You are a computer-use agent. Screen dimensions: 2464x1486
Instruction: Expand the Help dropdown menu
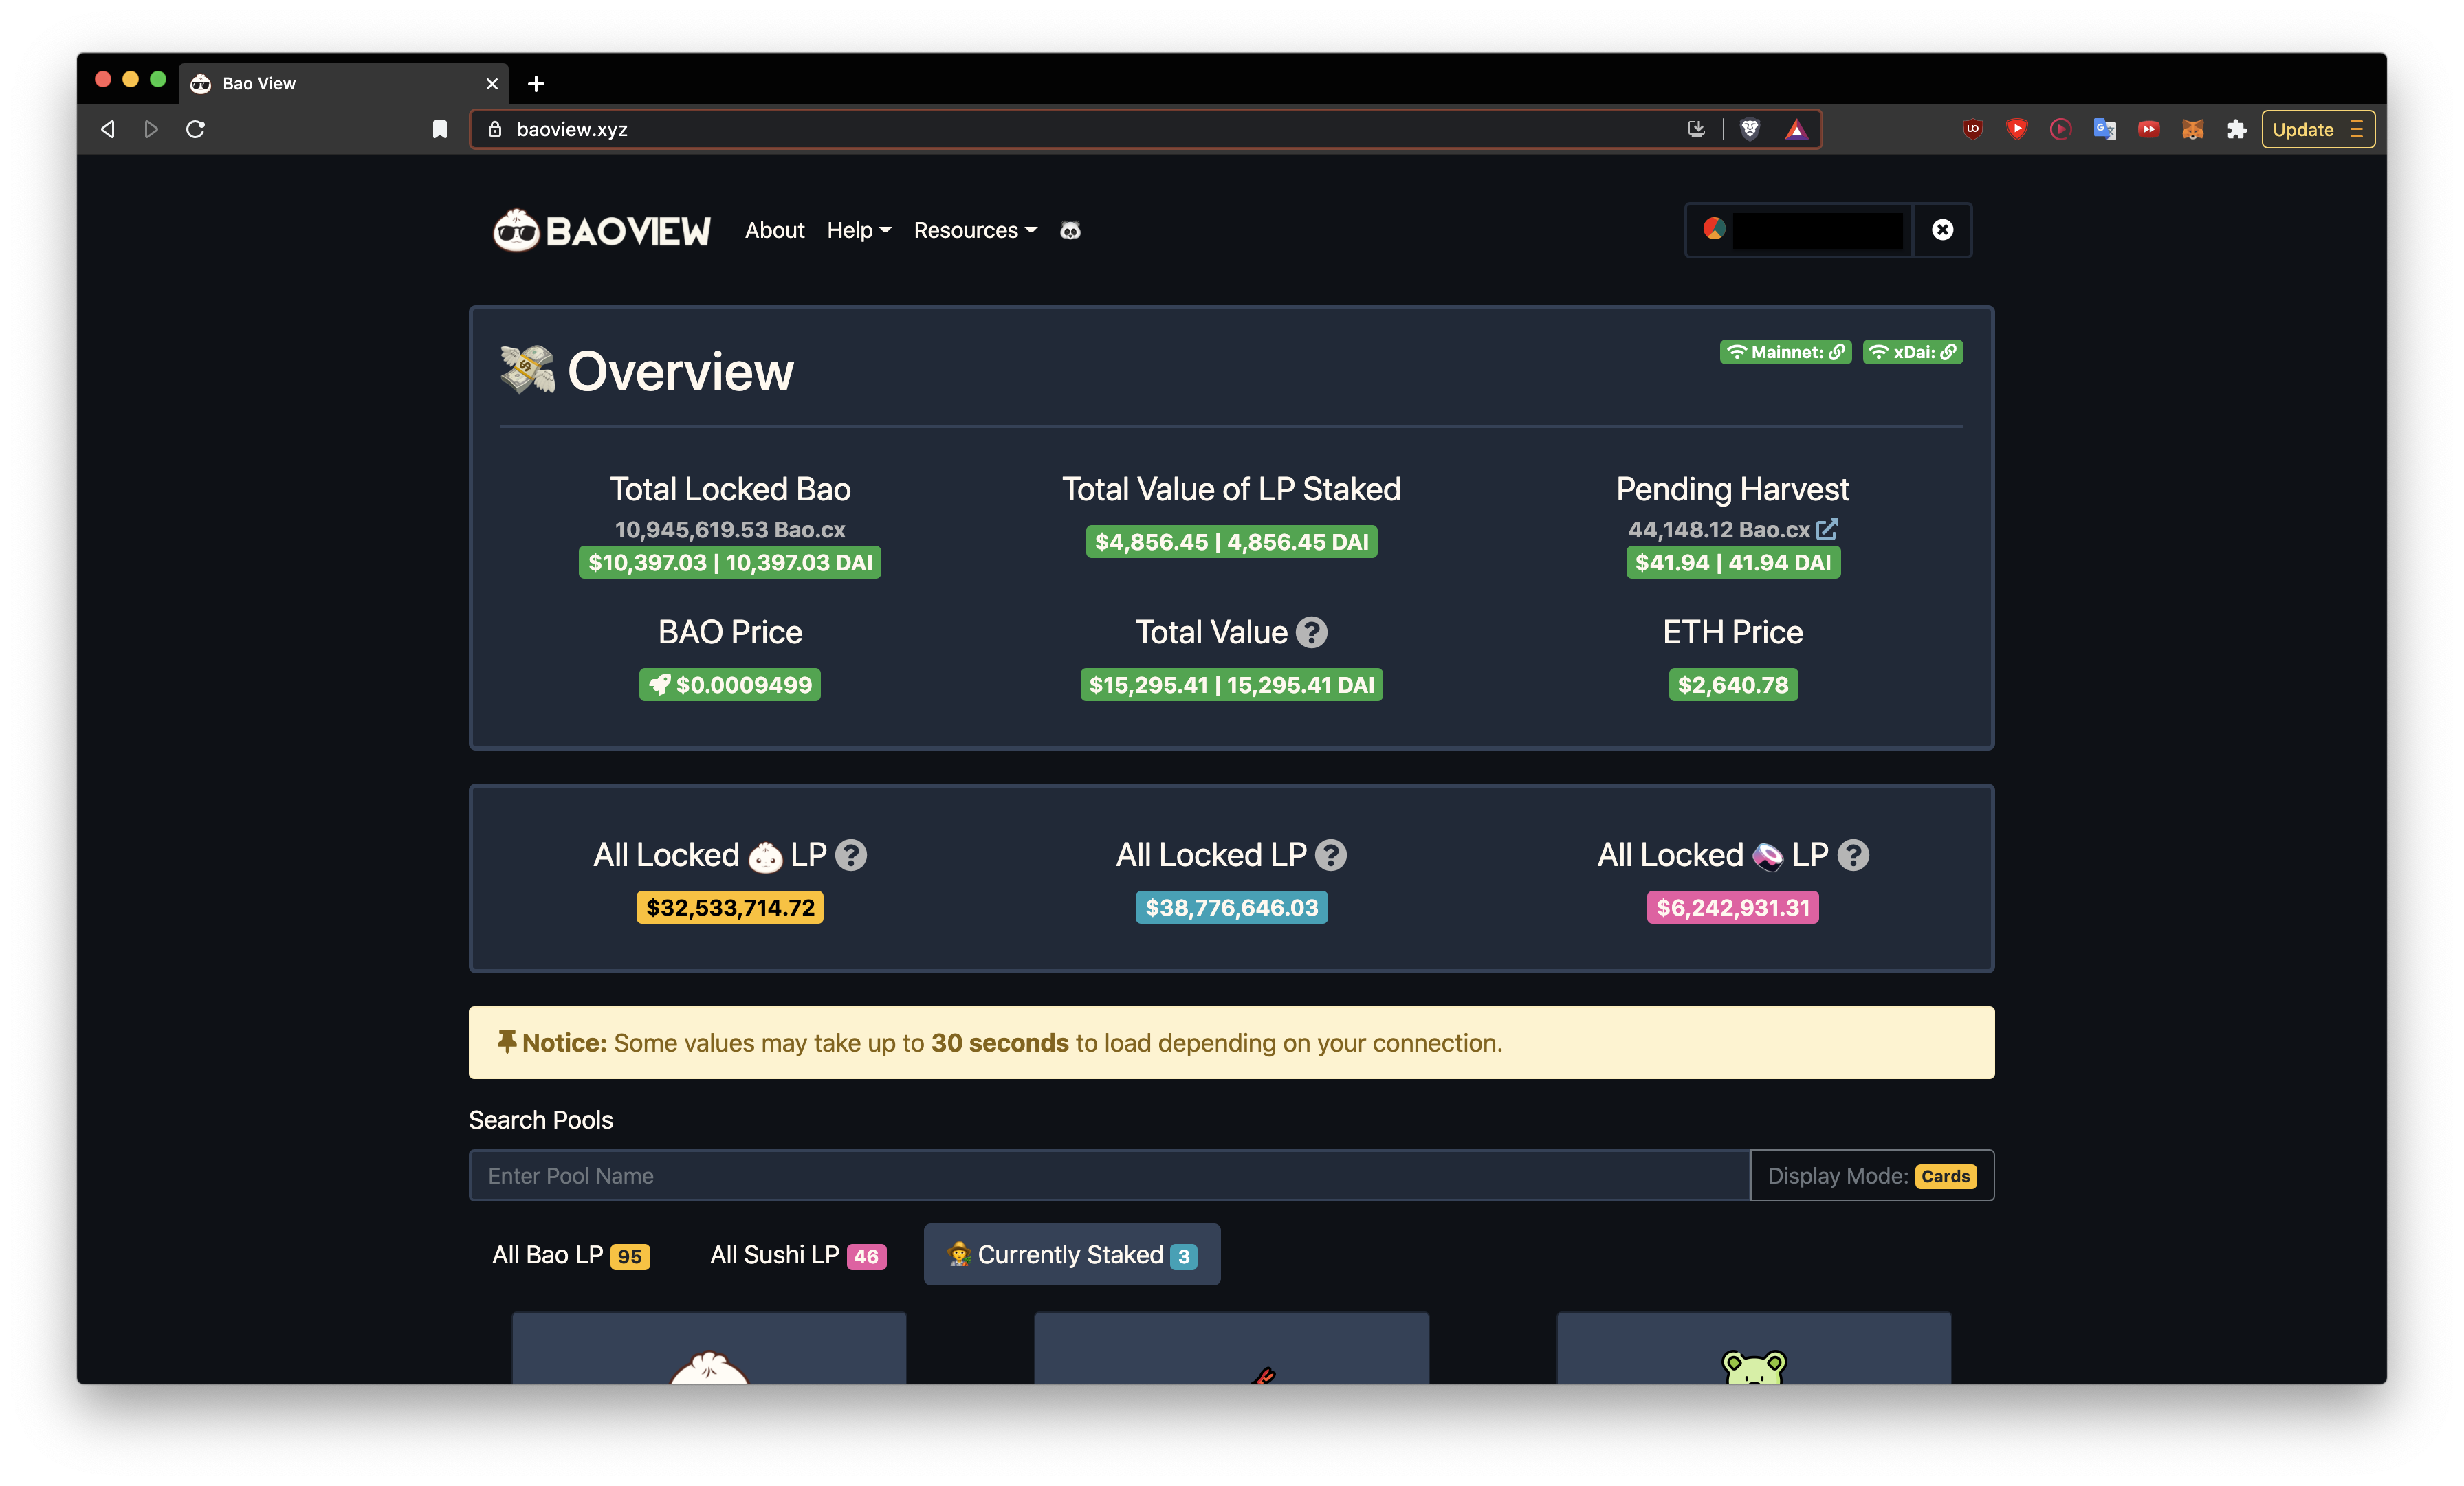(x=858, y=231)
